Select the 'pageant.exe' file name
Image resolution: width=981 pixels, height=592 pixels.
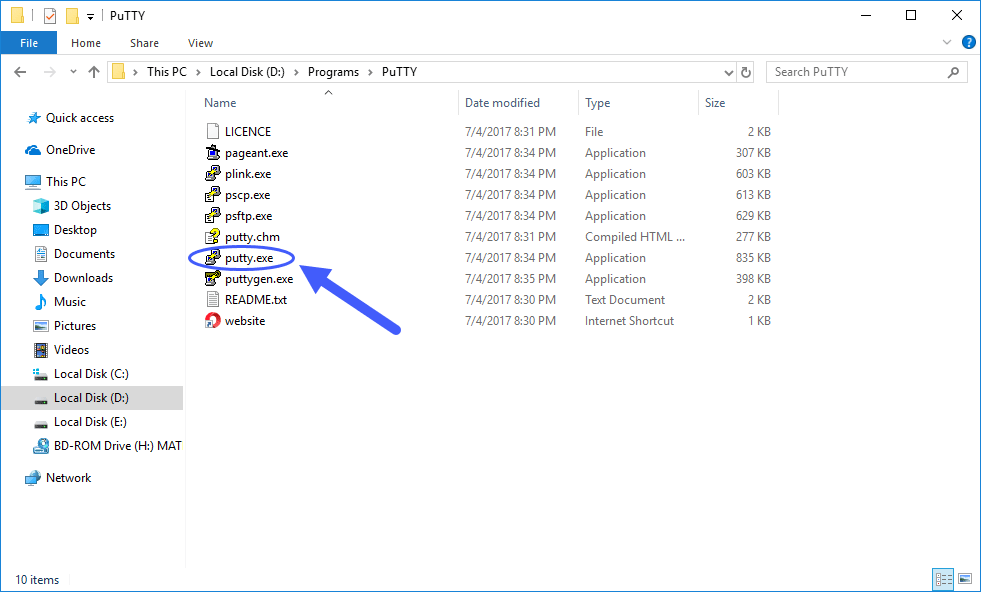pyautogui.click(x=257, y=153)
